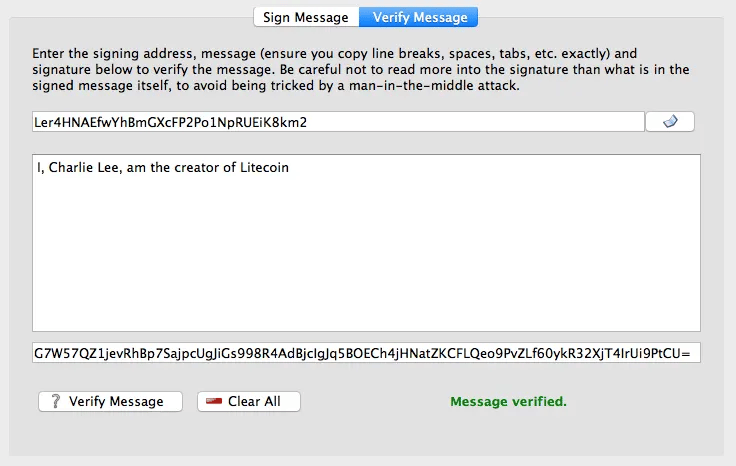Click the Charlie Lee message line
The height and width of the screenshot is (466, 736).
point(163,168)
